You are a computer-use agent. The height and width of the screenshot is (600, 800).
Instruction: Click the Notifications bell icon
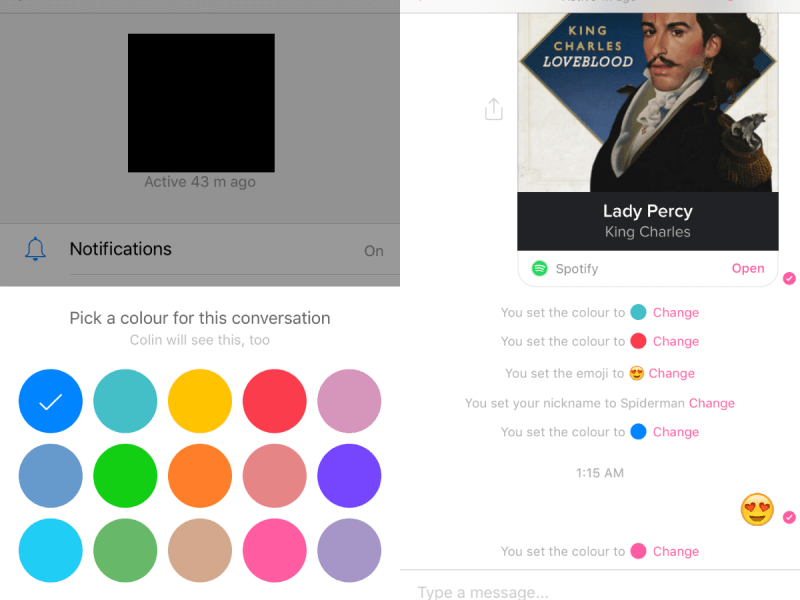(37, 249)
